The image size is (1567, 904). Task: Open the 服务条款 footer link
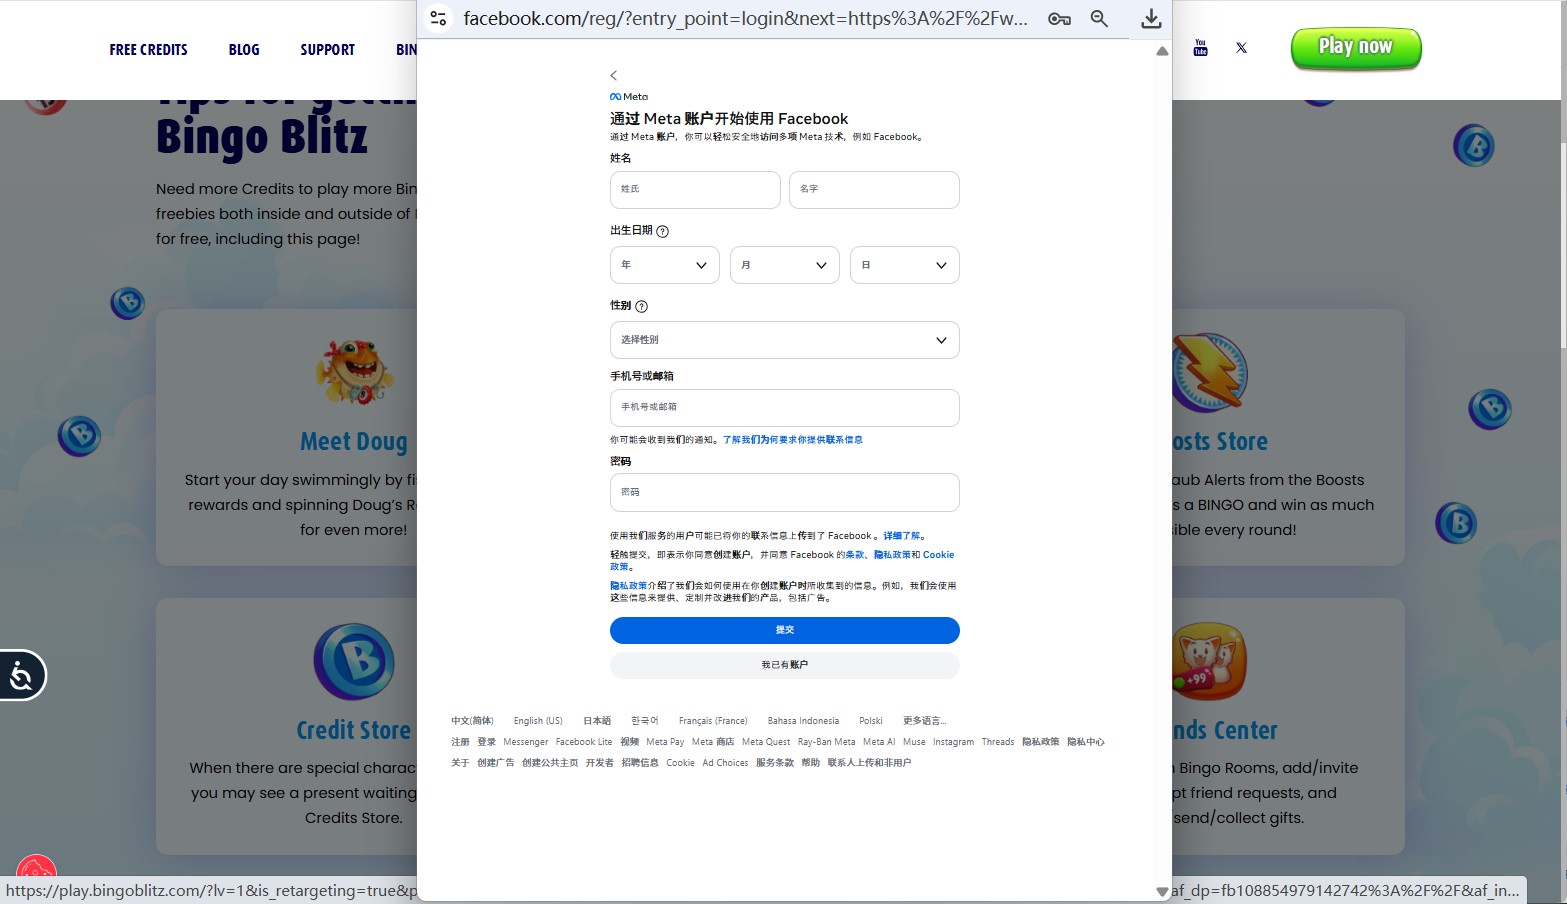[775, 763]
